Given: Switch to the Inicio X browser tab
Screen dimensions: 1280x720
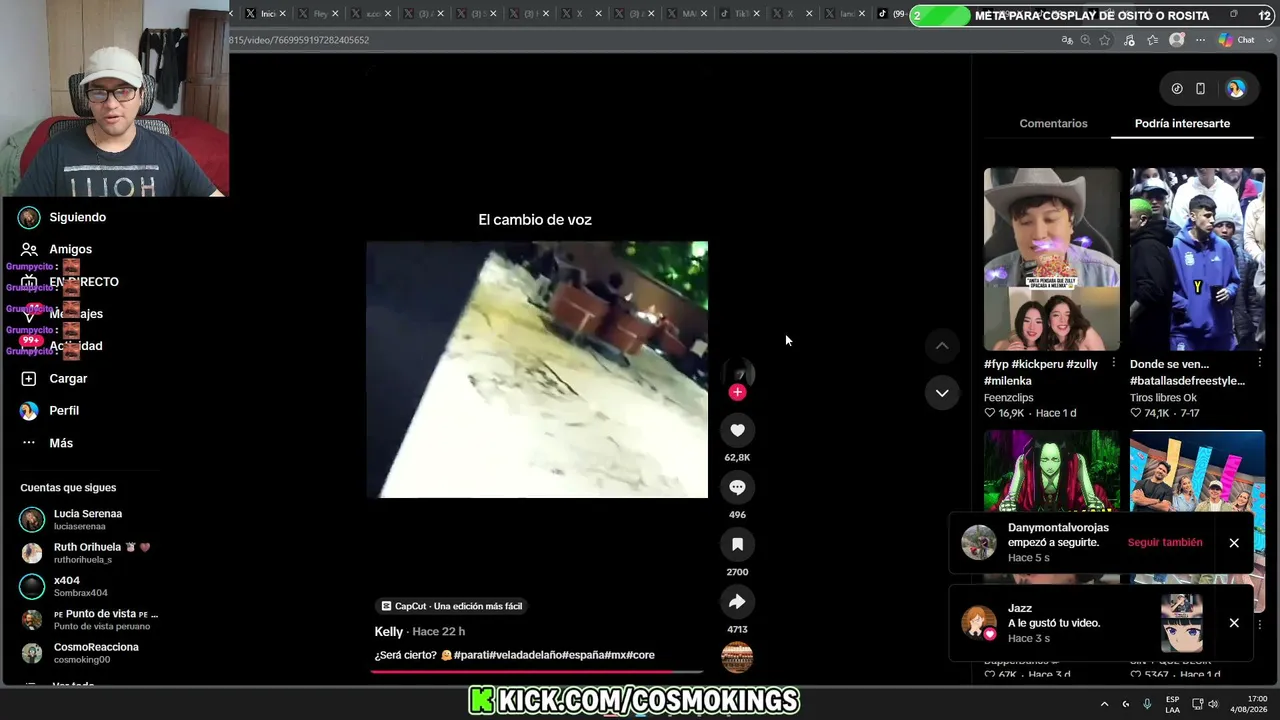Looking at the screenshot, I should (264, 14).
